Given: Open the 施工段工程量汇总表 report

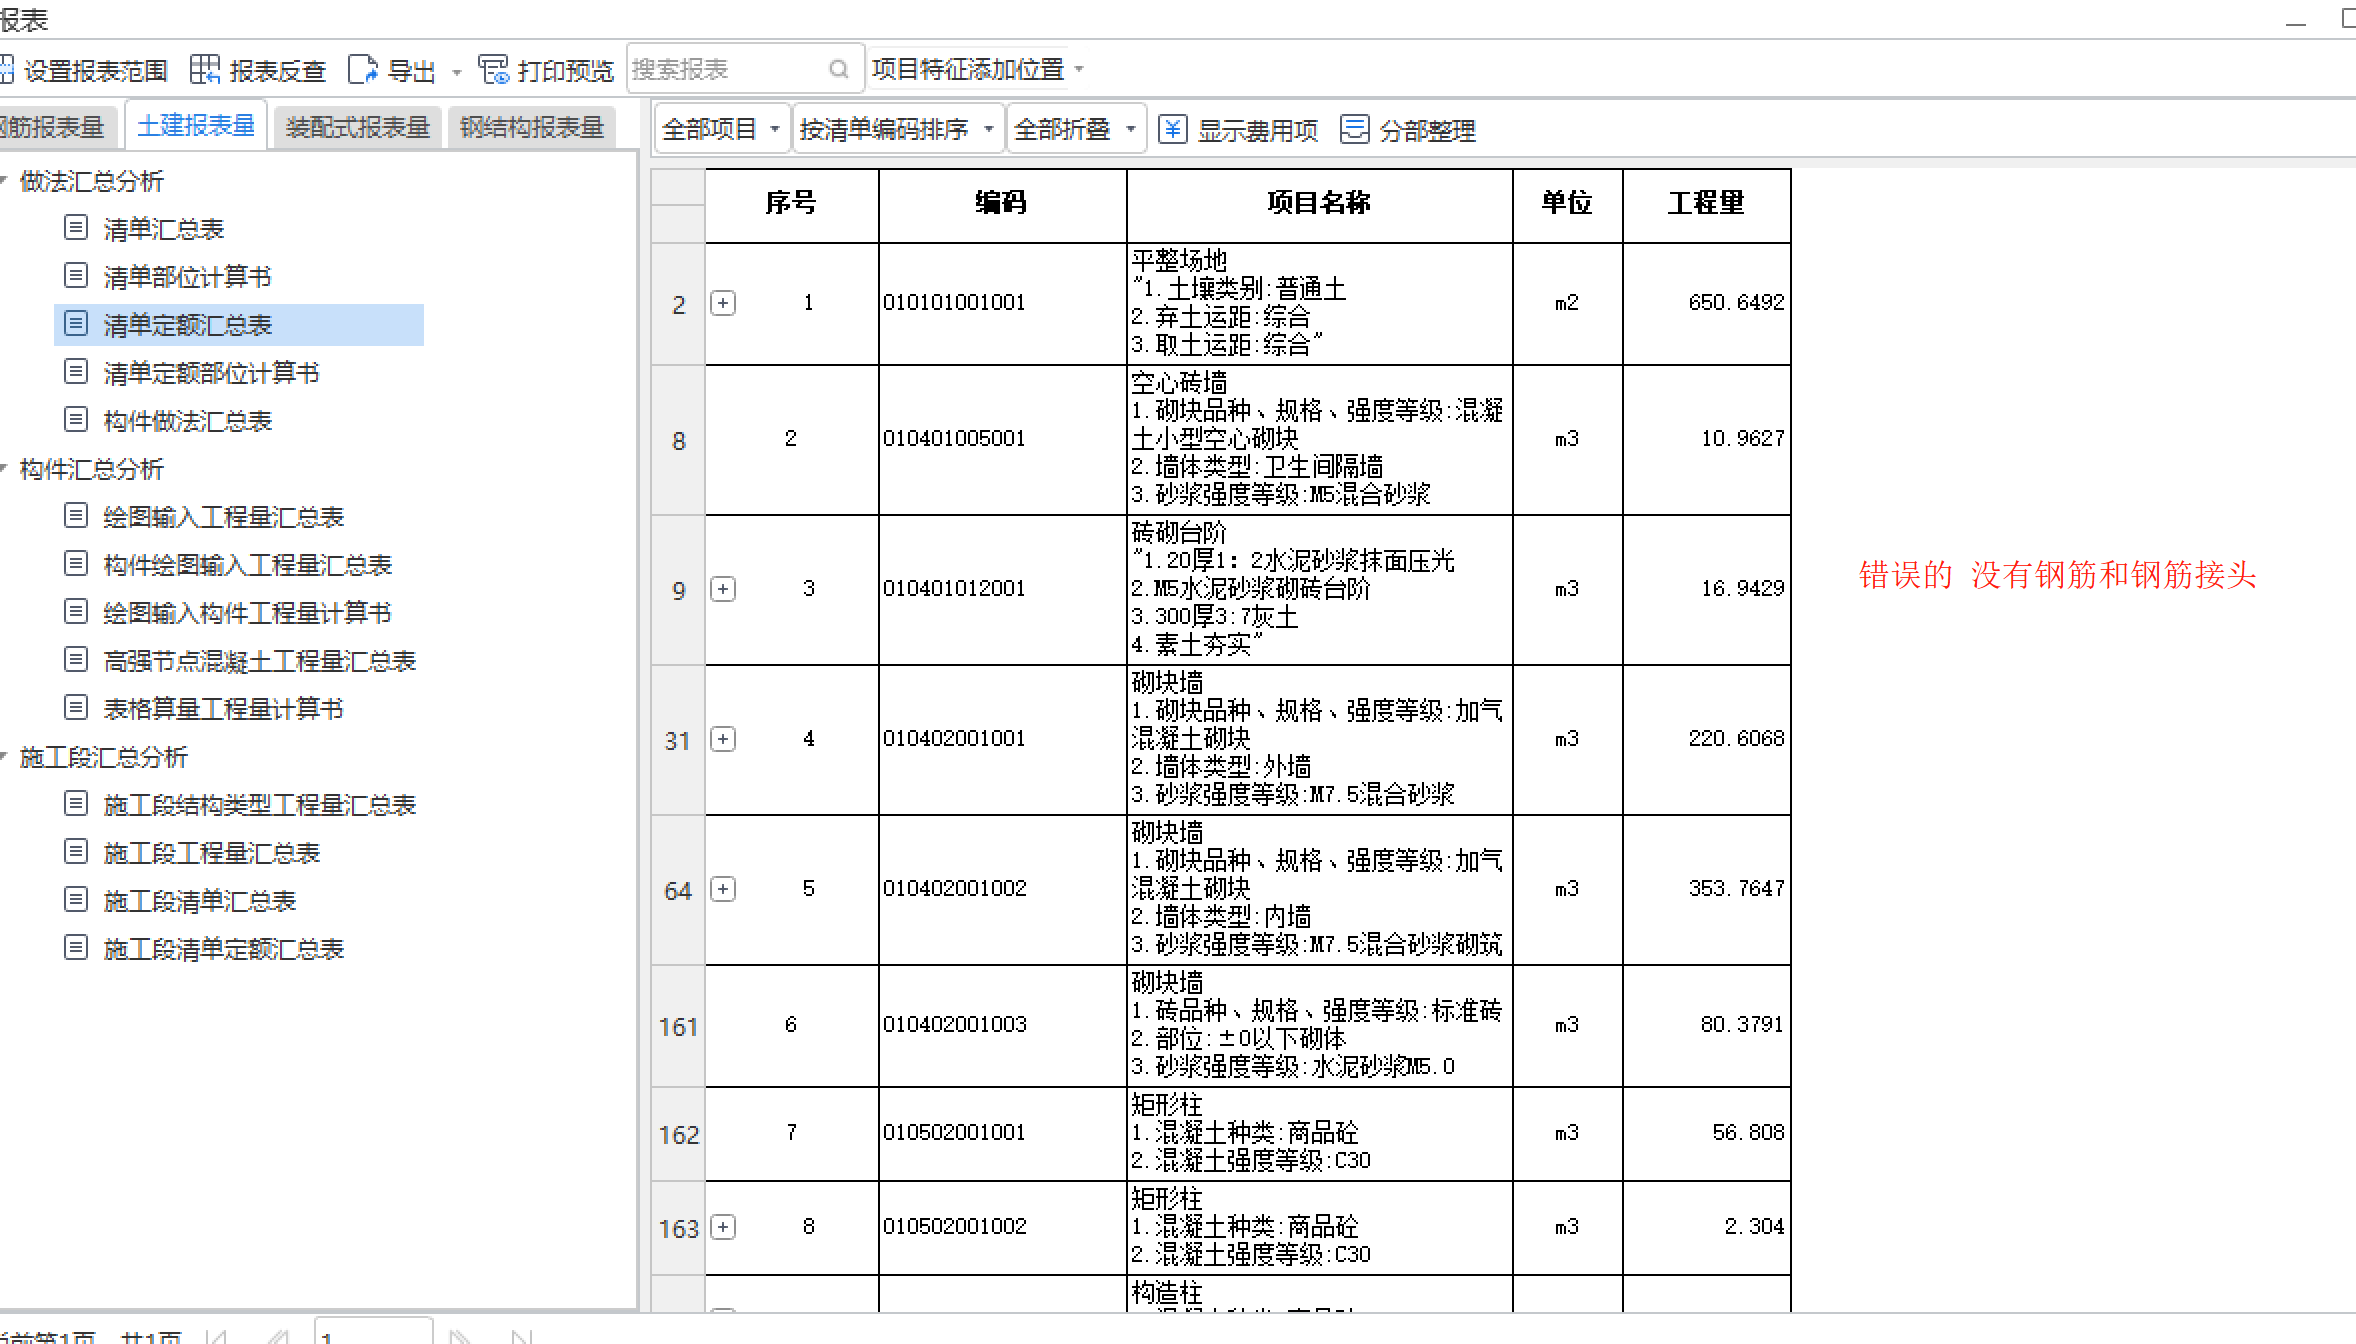Looking at the screenshot, I should pyautogui.click(x=211, y=853).
